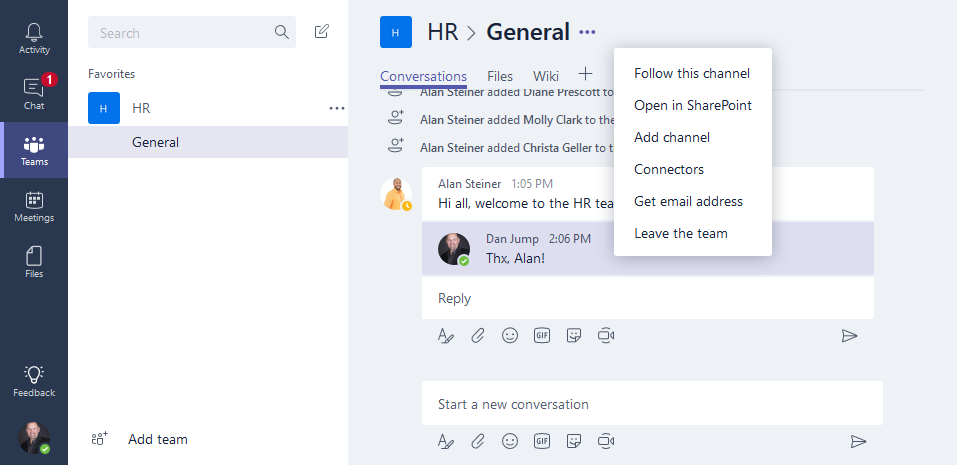
Task: Open General channel ellipsis menu
Action: coord(587,32)
